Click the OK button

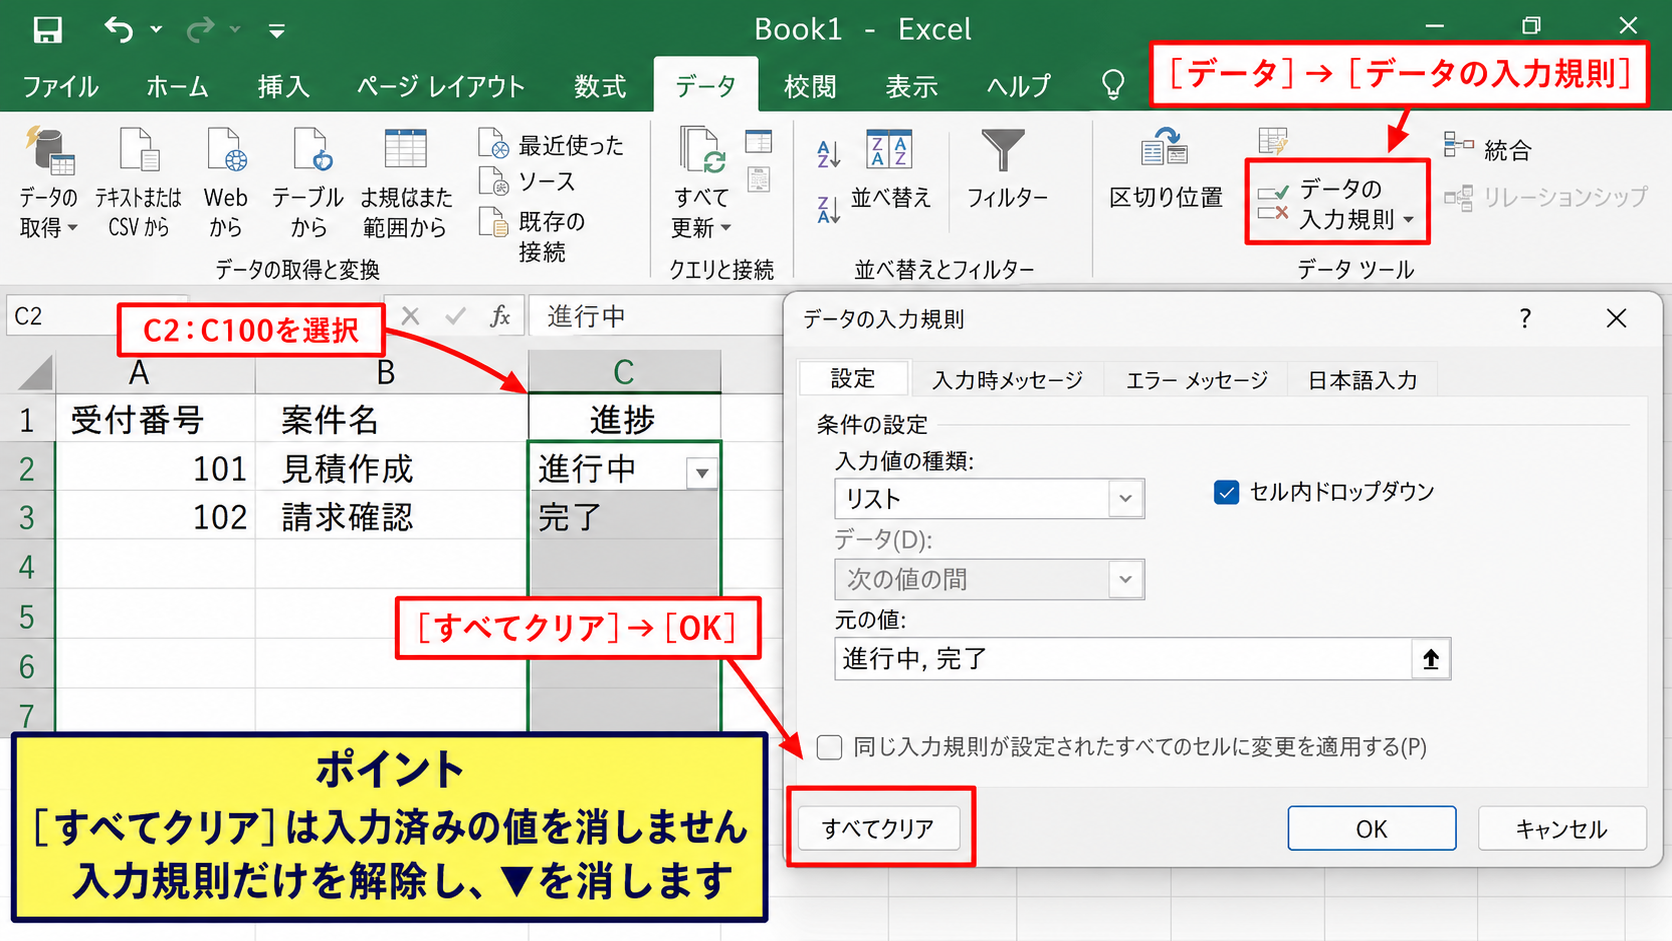pyautogui.click(x=1371, y=829)
